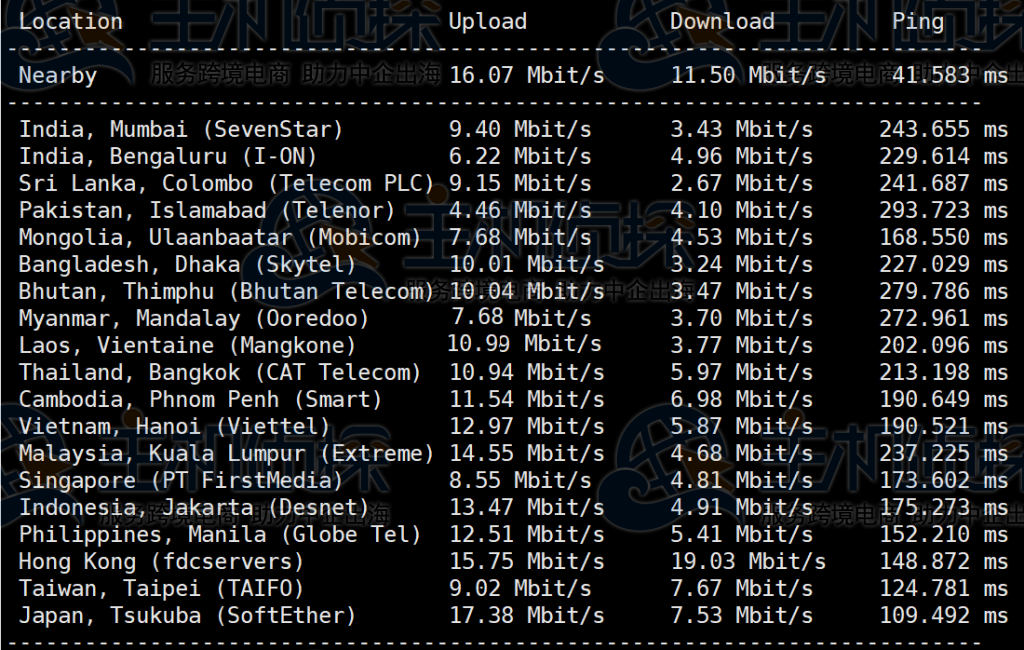This screenshot has height=650, width=1024.
Task: Click Colombo download 2.67 Mbit/s
Action: (741, 184)
